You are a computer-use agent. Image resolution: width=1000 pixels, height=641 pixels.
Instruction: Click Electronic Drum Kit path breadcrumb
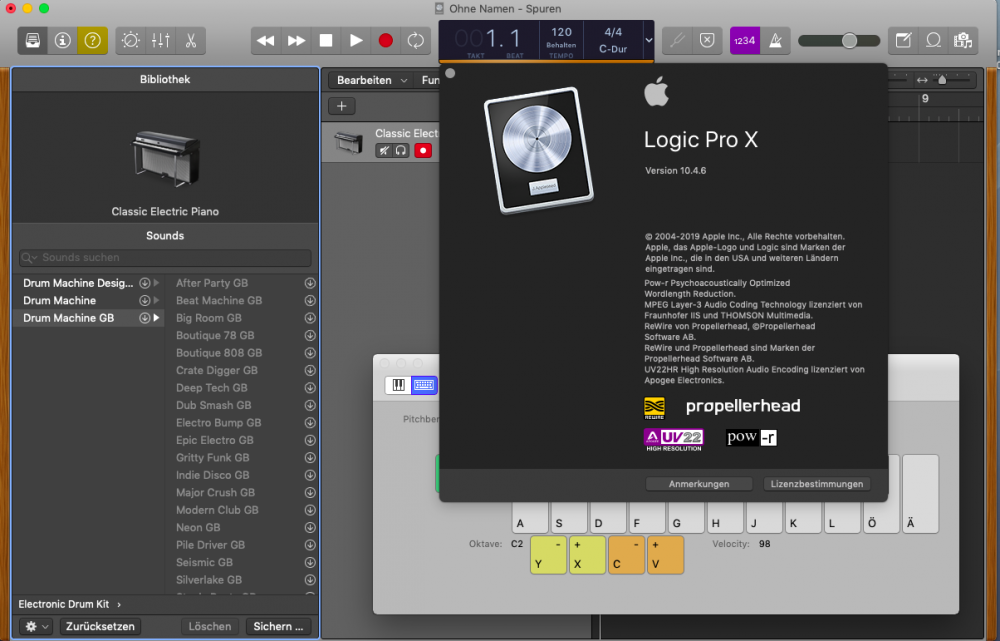64,604
